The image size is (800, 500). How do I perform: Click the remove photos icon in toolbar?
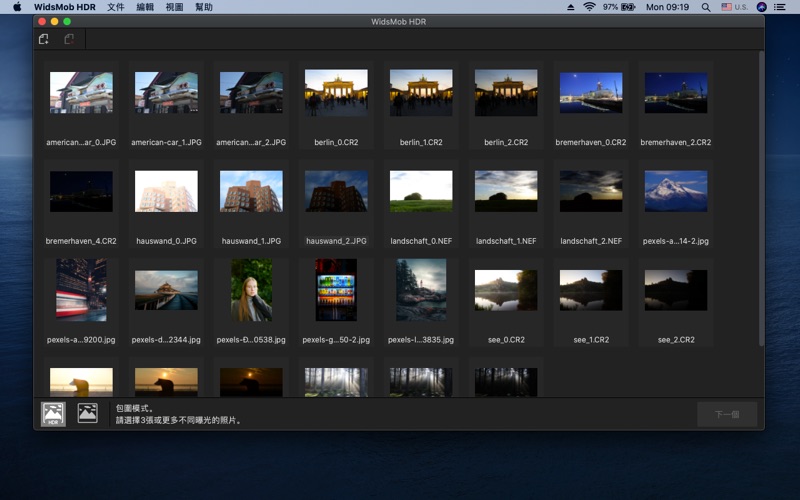69,40
